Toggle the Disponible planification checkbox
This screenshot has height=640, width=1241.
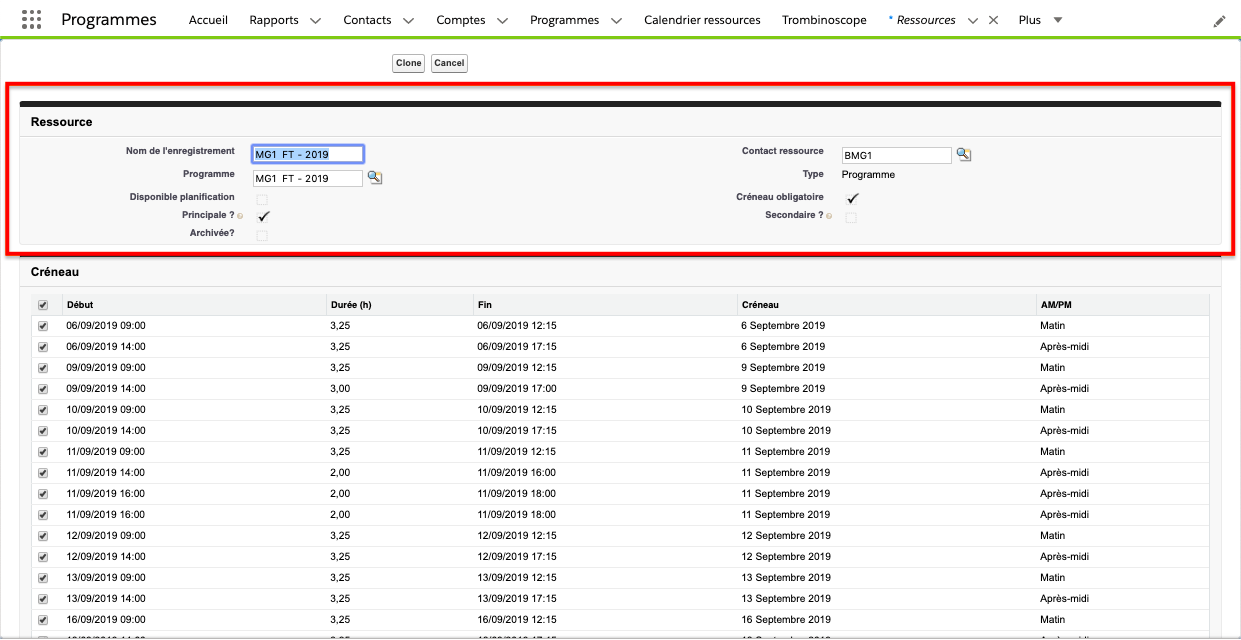coord(262,199)
